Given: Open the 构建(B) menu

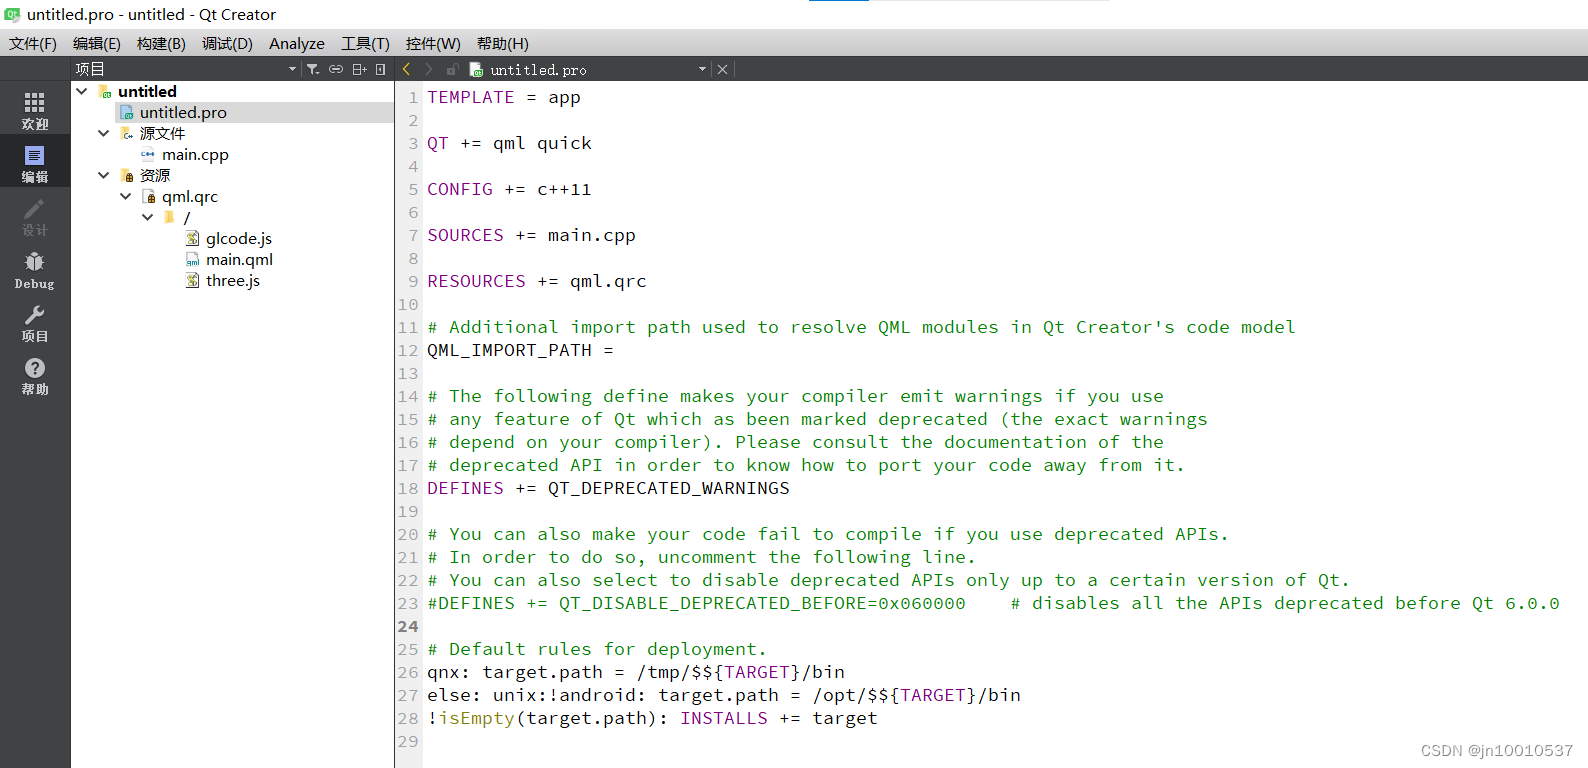Looking at the screenshot, I should click(x=161, y=43).
